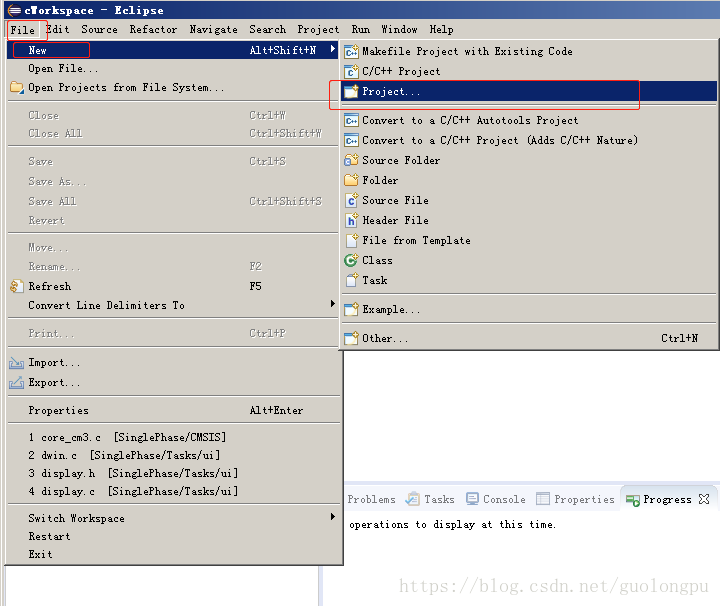Expand the New submenu arrow
This screenshot has width=720, height=606.
(333, 50)
